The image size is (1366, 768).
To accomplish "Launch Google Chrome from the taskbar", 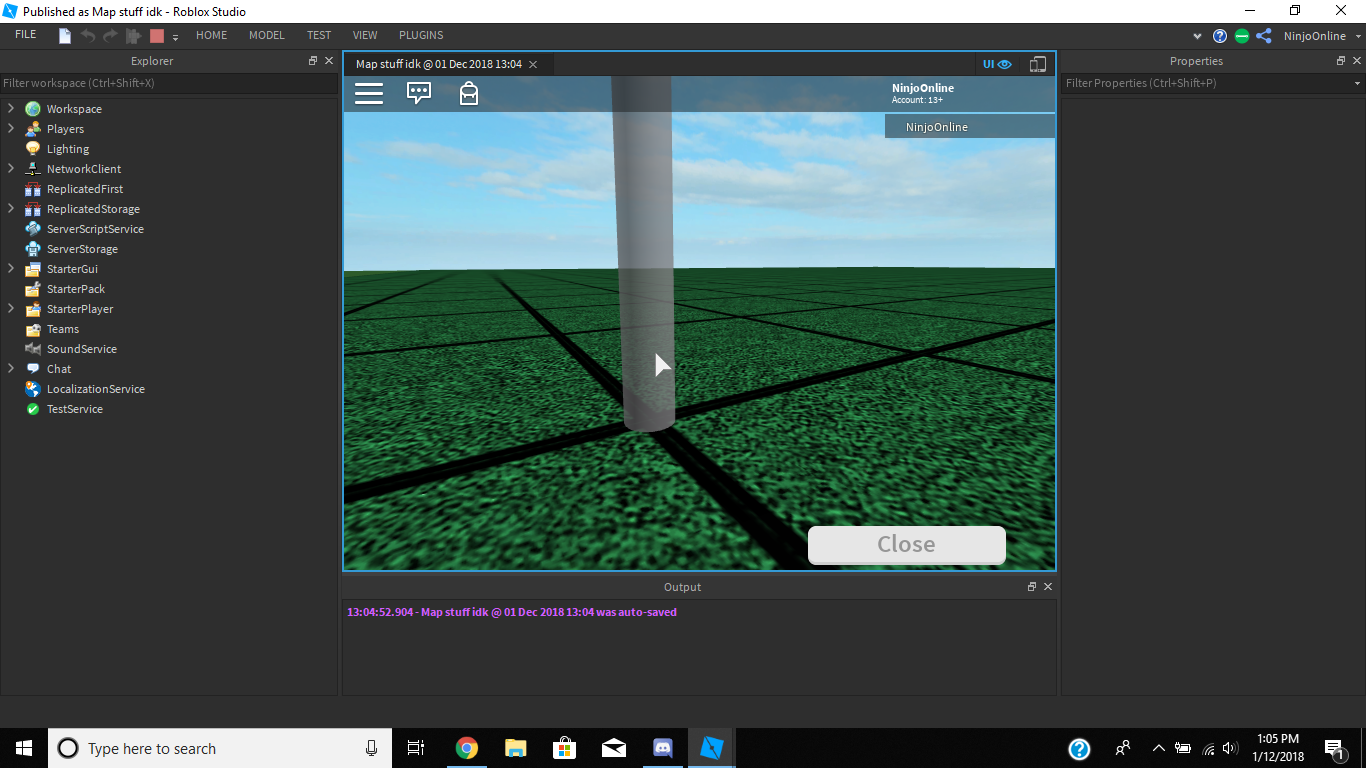I will click(x=466, y=748).
